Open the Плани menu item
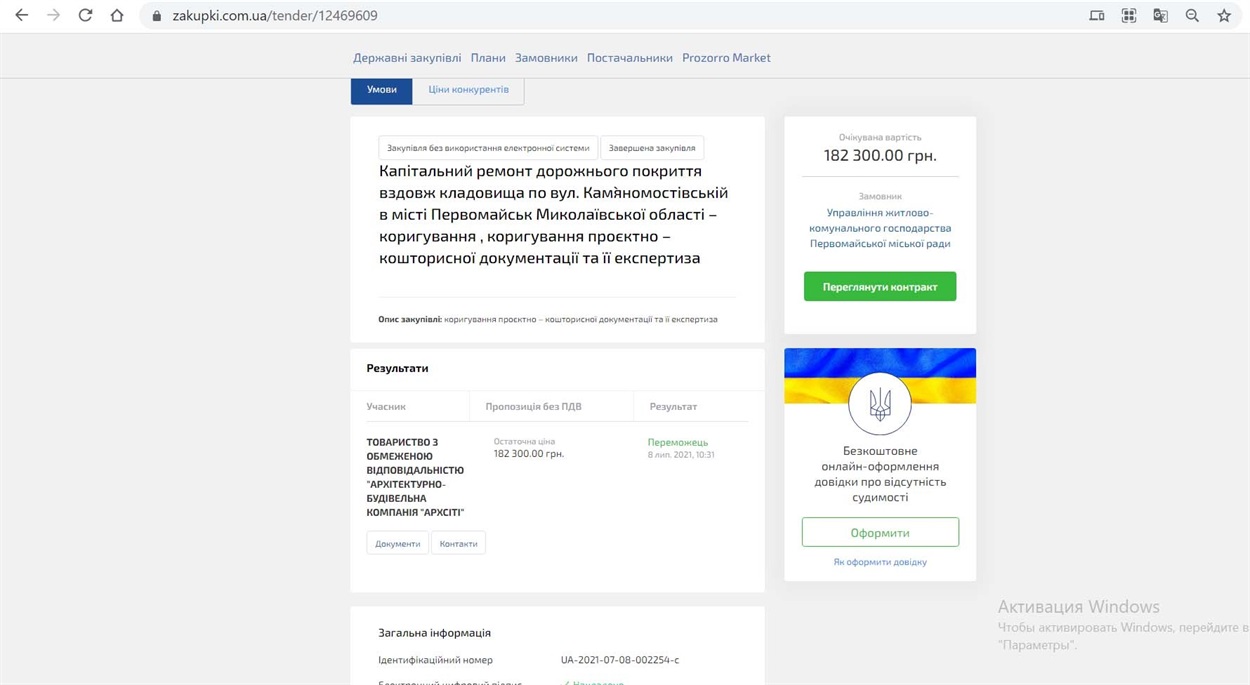The width and height of the screenshot is (1250, 685). click(488, 58)
